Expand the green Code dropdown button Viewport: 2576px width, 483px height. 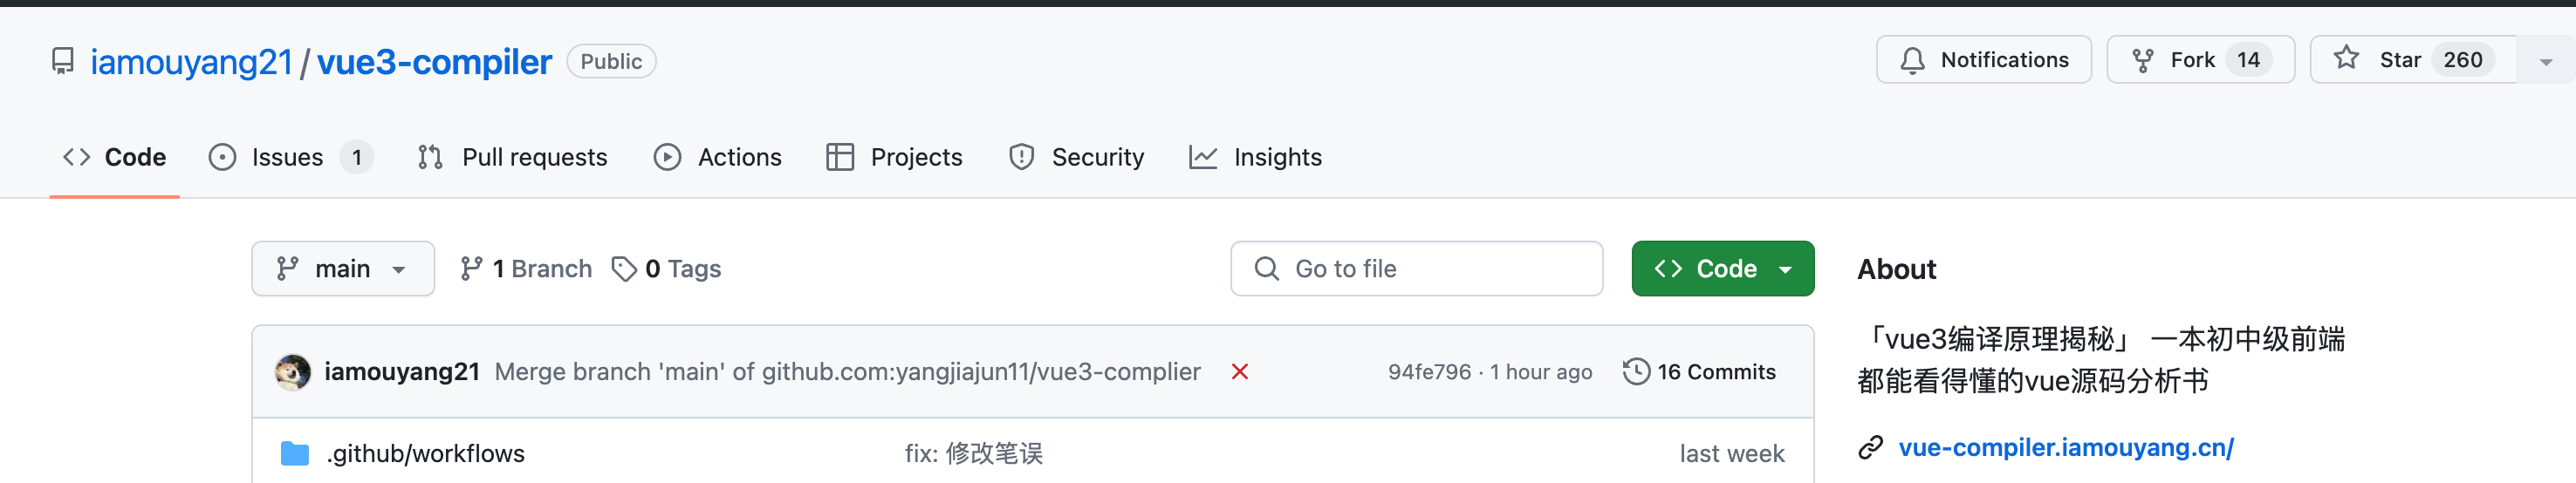point(1722,269)
